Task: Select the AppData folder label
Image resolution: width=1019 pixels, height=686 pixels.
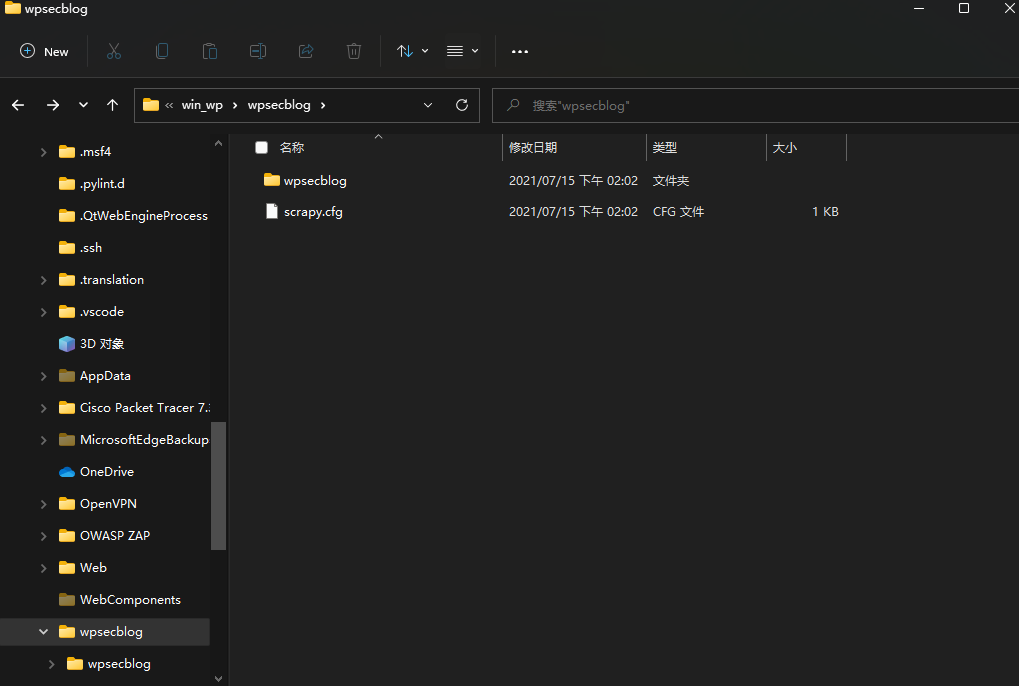Action: (105, 376)
